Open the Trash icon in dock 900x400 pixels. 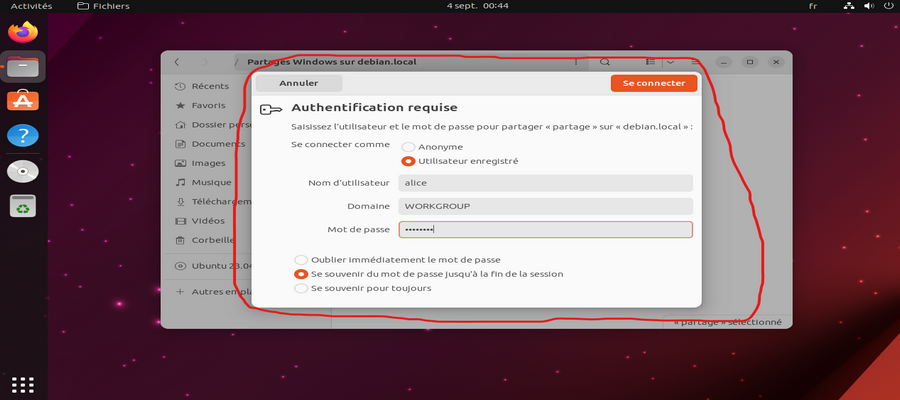pos(22,206)
